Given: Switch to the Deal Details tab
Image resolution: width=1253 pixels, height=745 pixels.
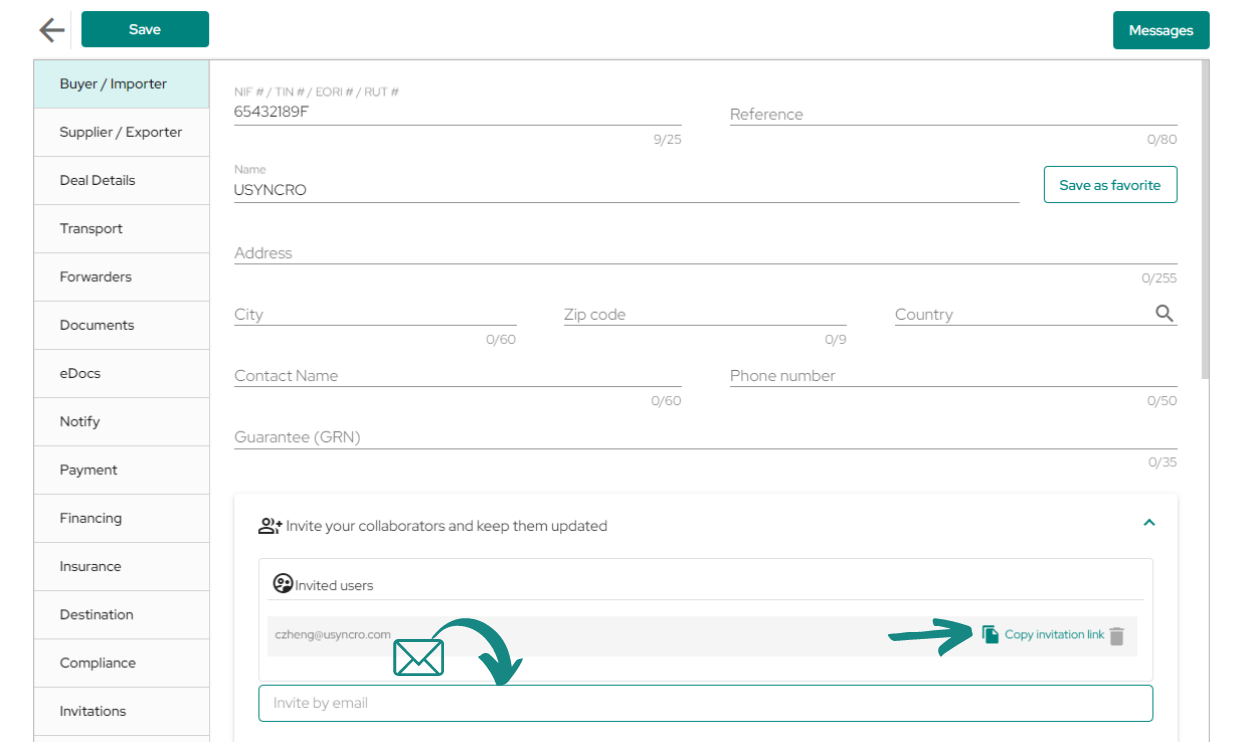Looking at the screenshot, I should point(121,180).
